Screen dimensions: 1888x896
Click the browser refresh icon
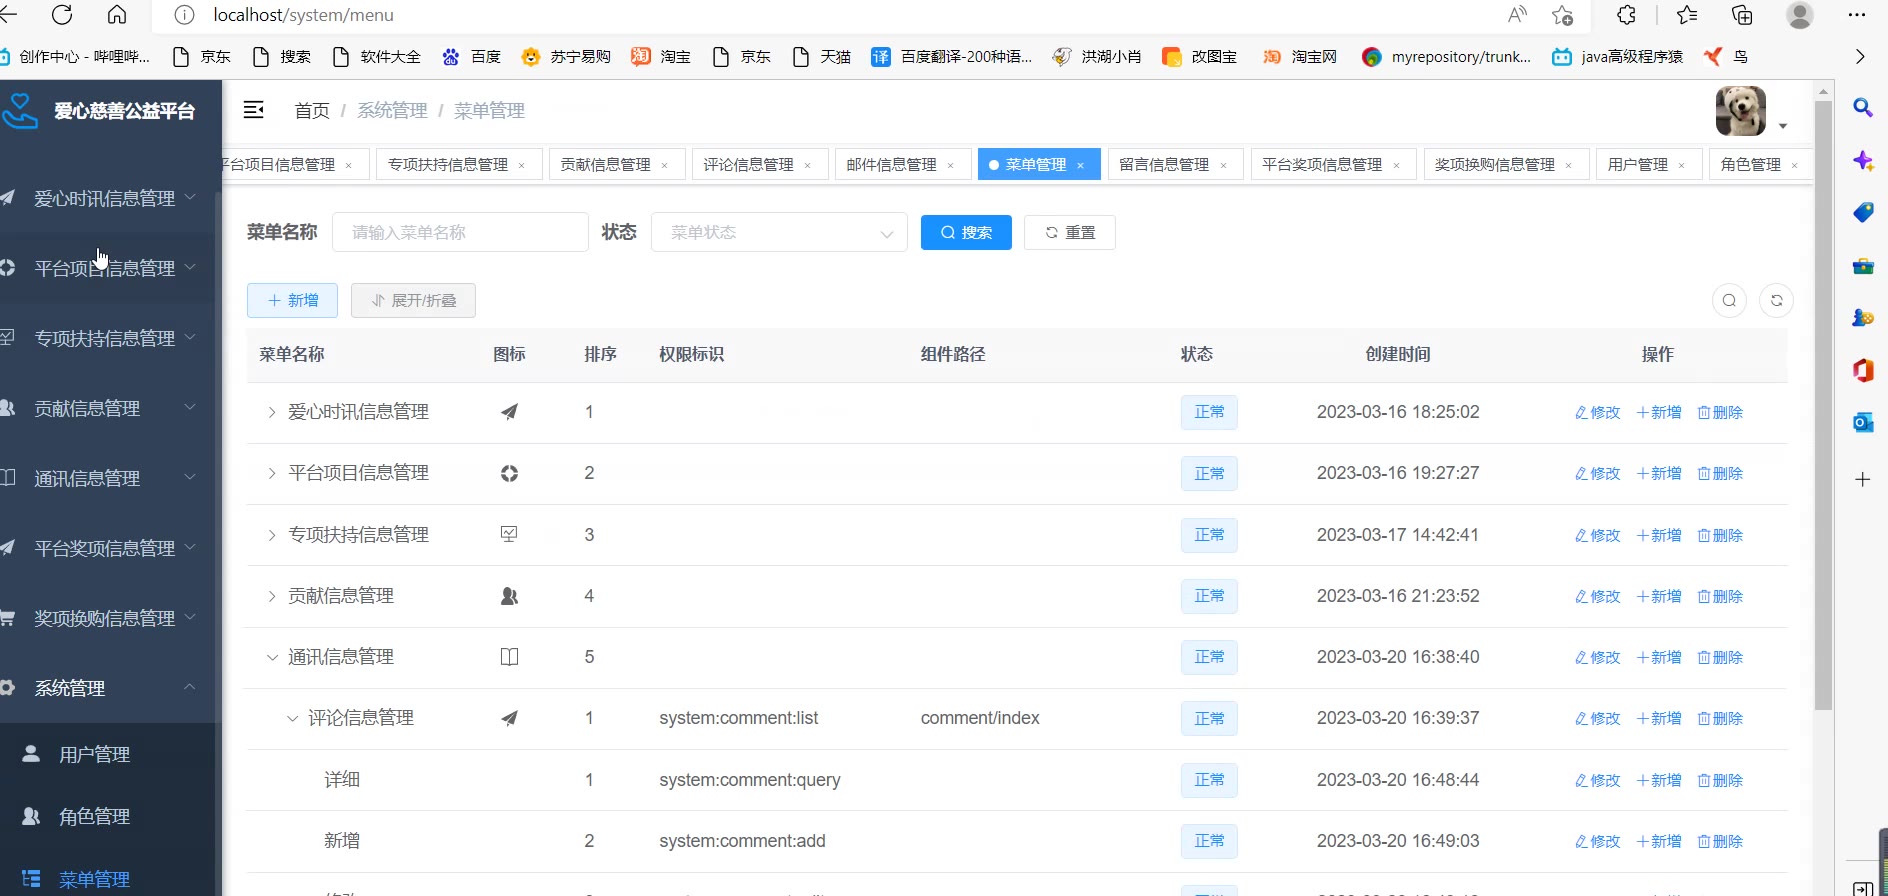62,15
